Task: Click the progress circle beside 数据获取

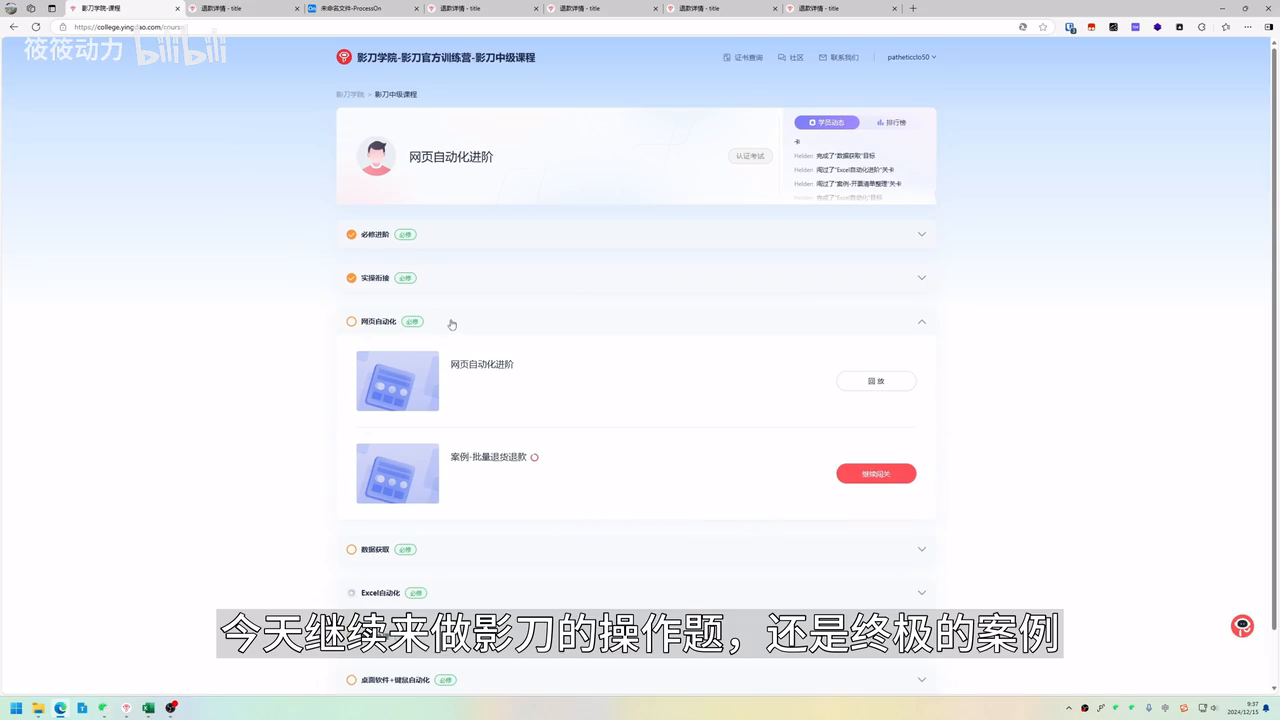Action: click(351, 549)
